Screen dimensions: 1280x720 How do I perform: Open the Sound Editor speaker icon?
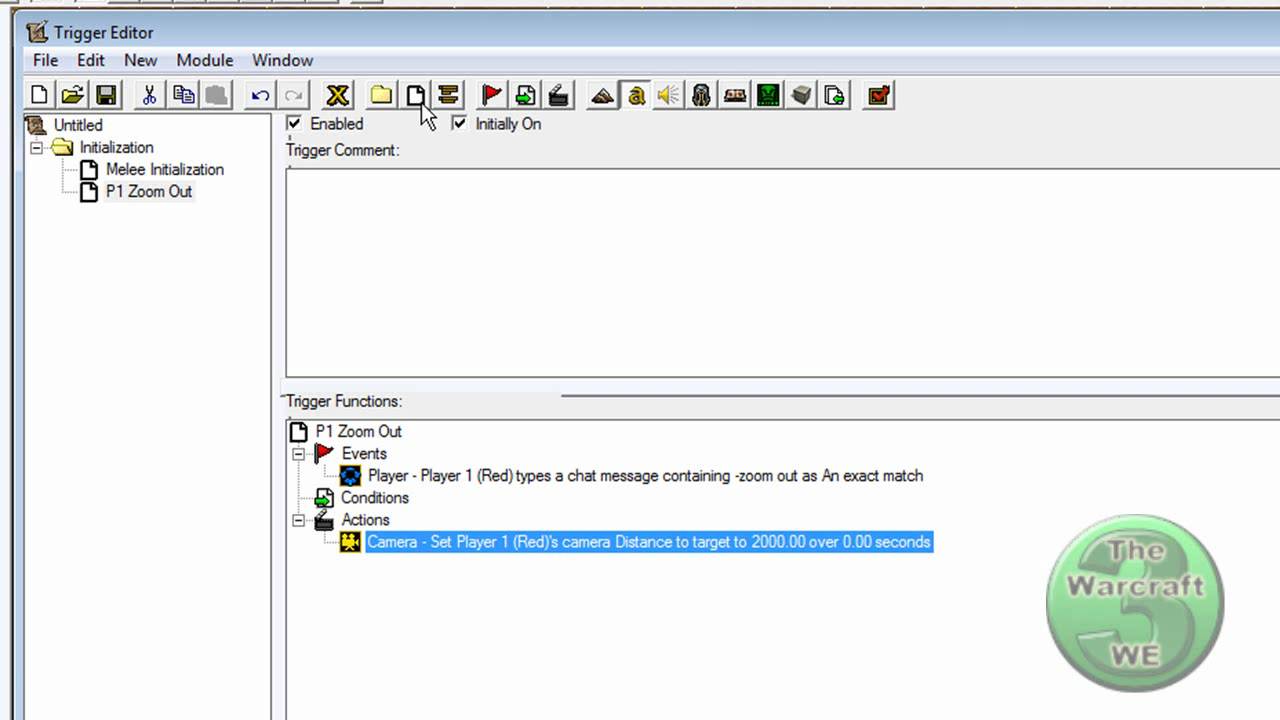pos(668,95)
